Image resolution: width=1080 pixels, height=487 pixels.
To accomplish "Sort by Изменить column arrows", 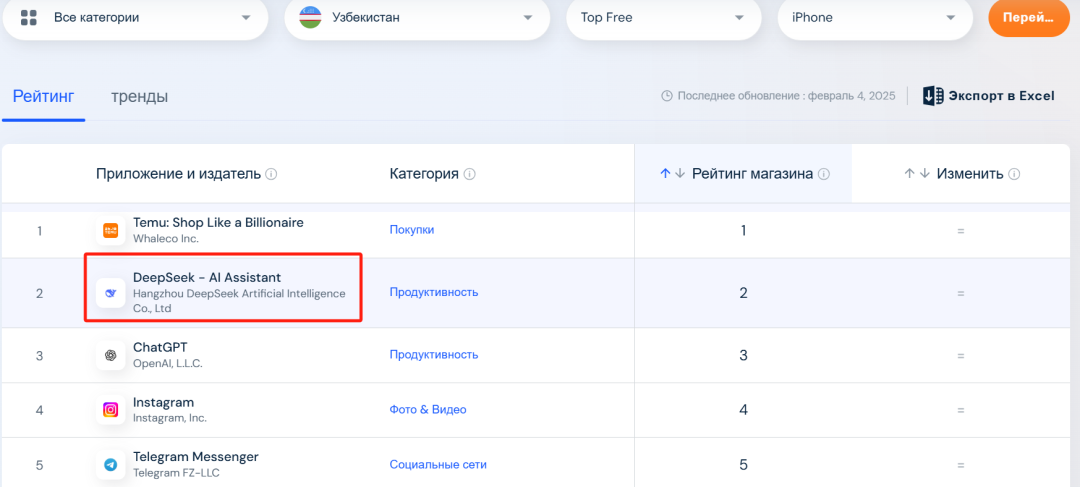I will (x=917, y=174).
